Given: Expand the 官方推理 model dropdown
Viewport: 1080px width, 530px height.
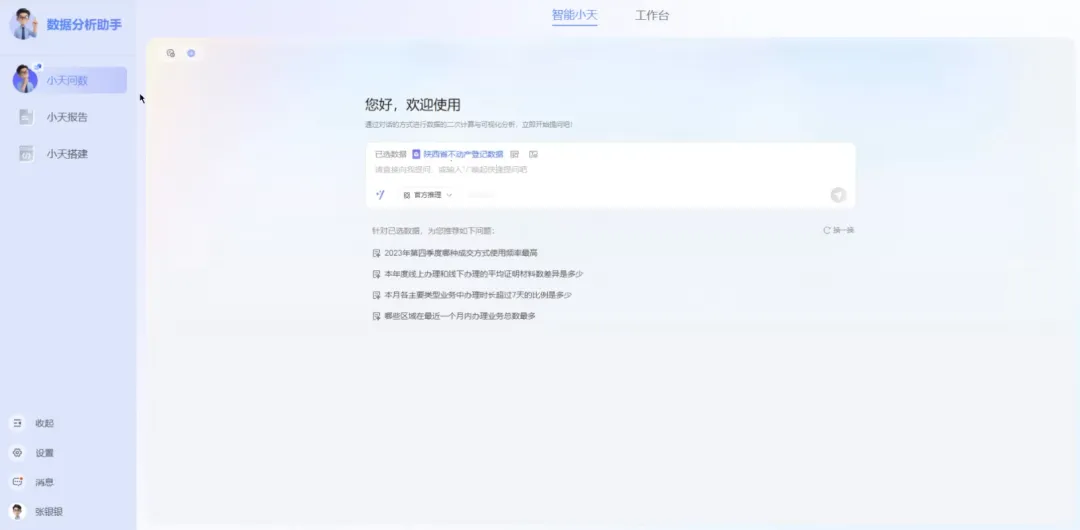Looking at the screenshot, I should pos(427,195).
